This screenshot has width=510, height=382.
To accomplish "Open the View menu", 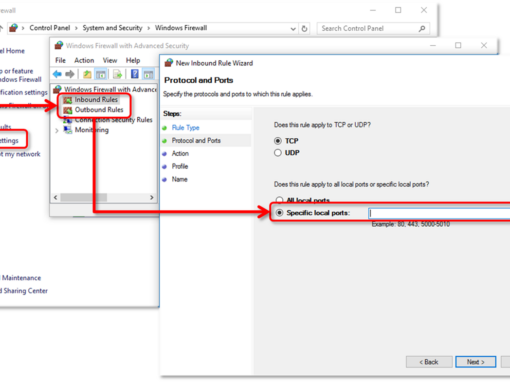I will click(x=110, y=60).
